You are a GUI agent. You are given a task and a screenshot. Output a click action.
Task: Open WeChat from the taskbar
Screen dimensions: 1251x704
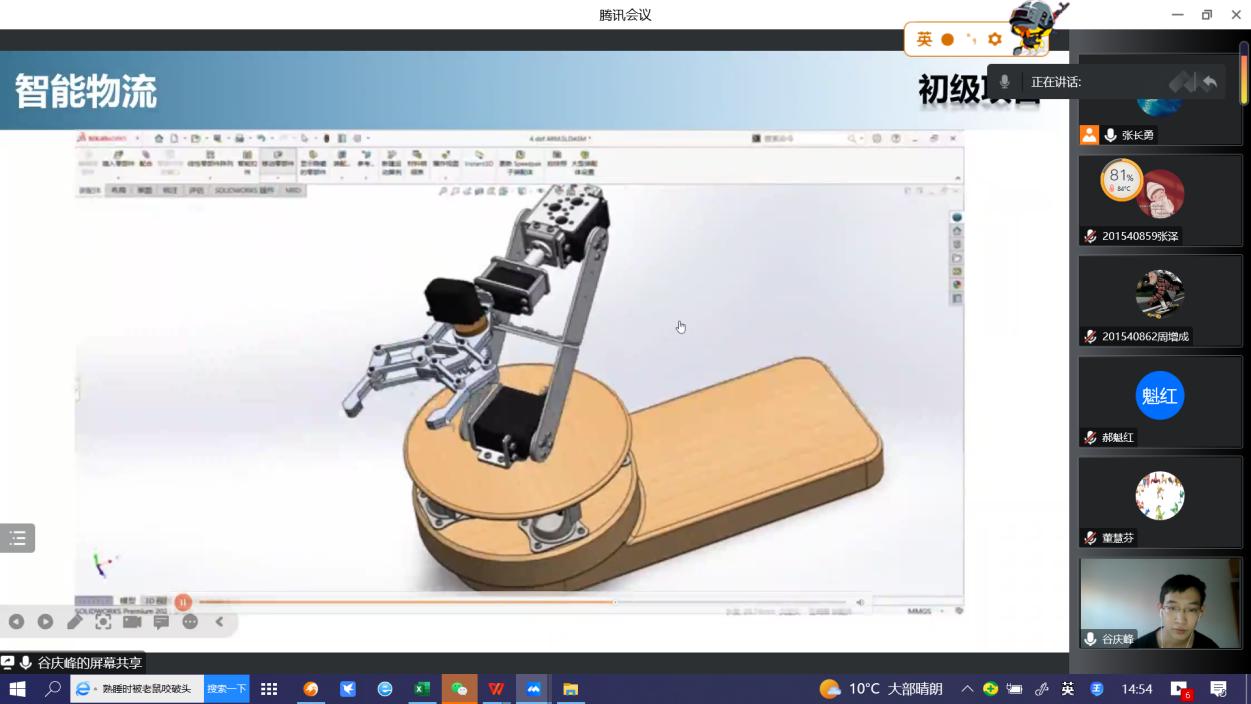coord(459,689)
